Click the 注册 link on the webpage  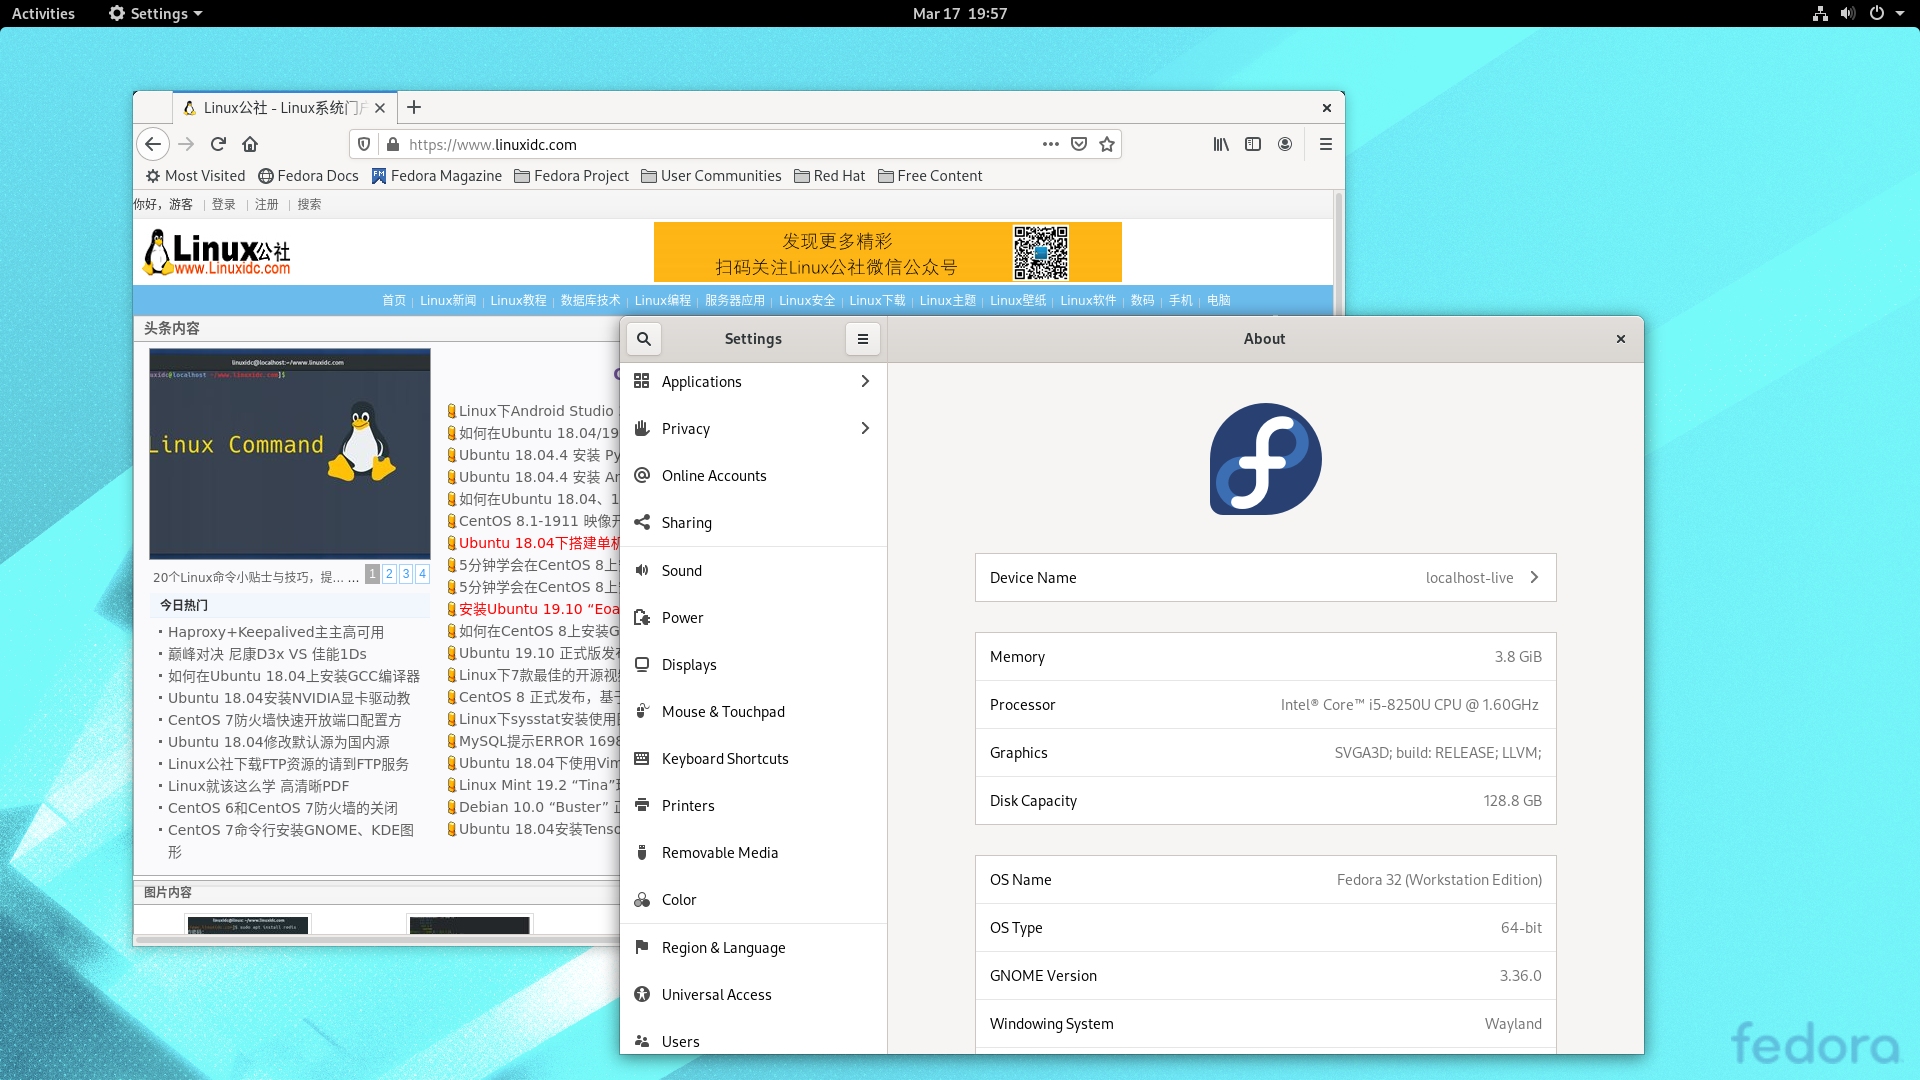coord(266,204)
